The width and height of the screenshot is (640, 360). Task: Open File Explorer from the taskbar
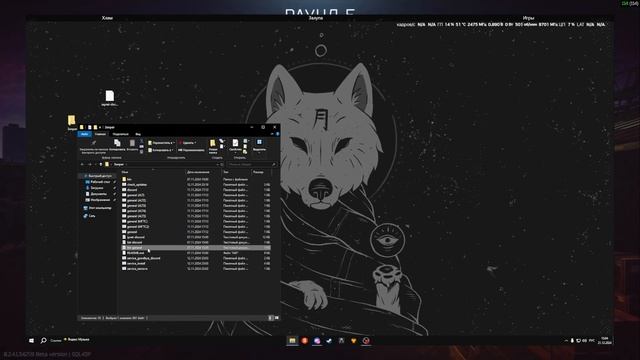(292, 340)
